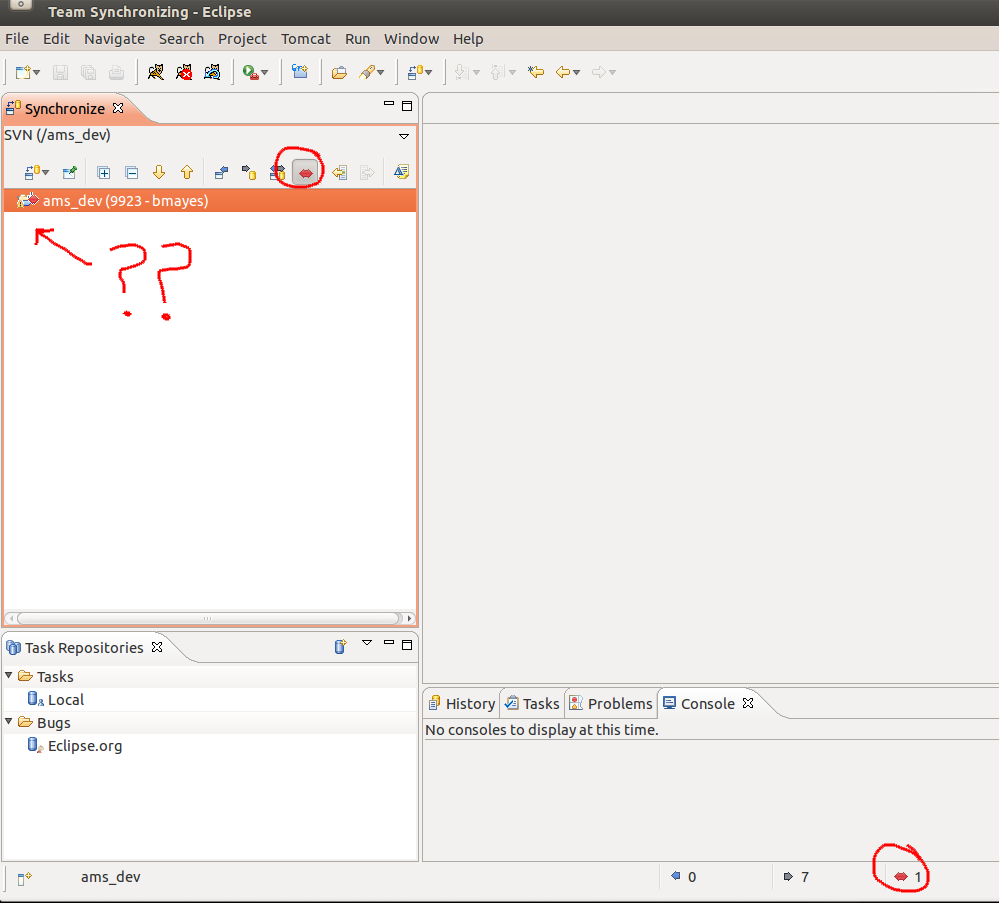Image resolution: width=999 pixels, height=903 pixels.
Task: Open Task Repositories view menu triangle
Action: [367, 643]
